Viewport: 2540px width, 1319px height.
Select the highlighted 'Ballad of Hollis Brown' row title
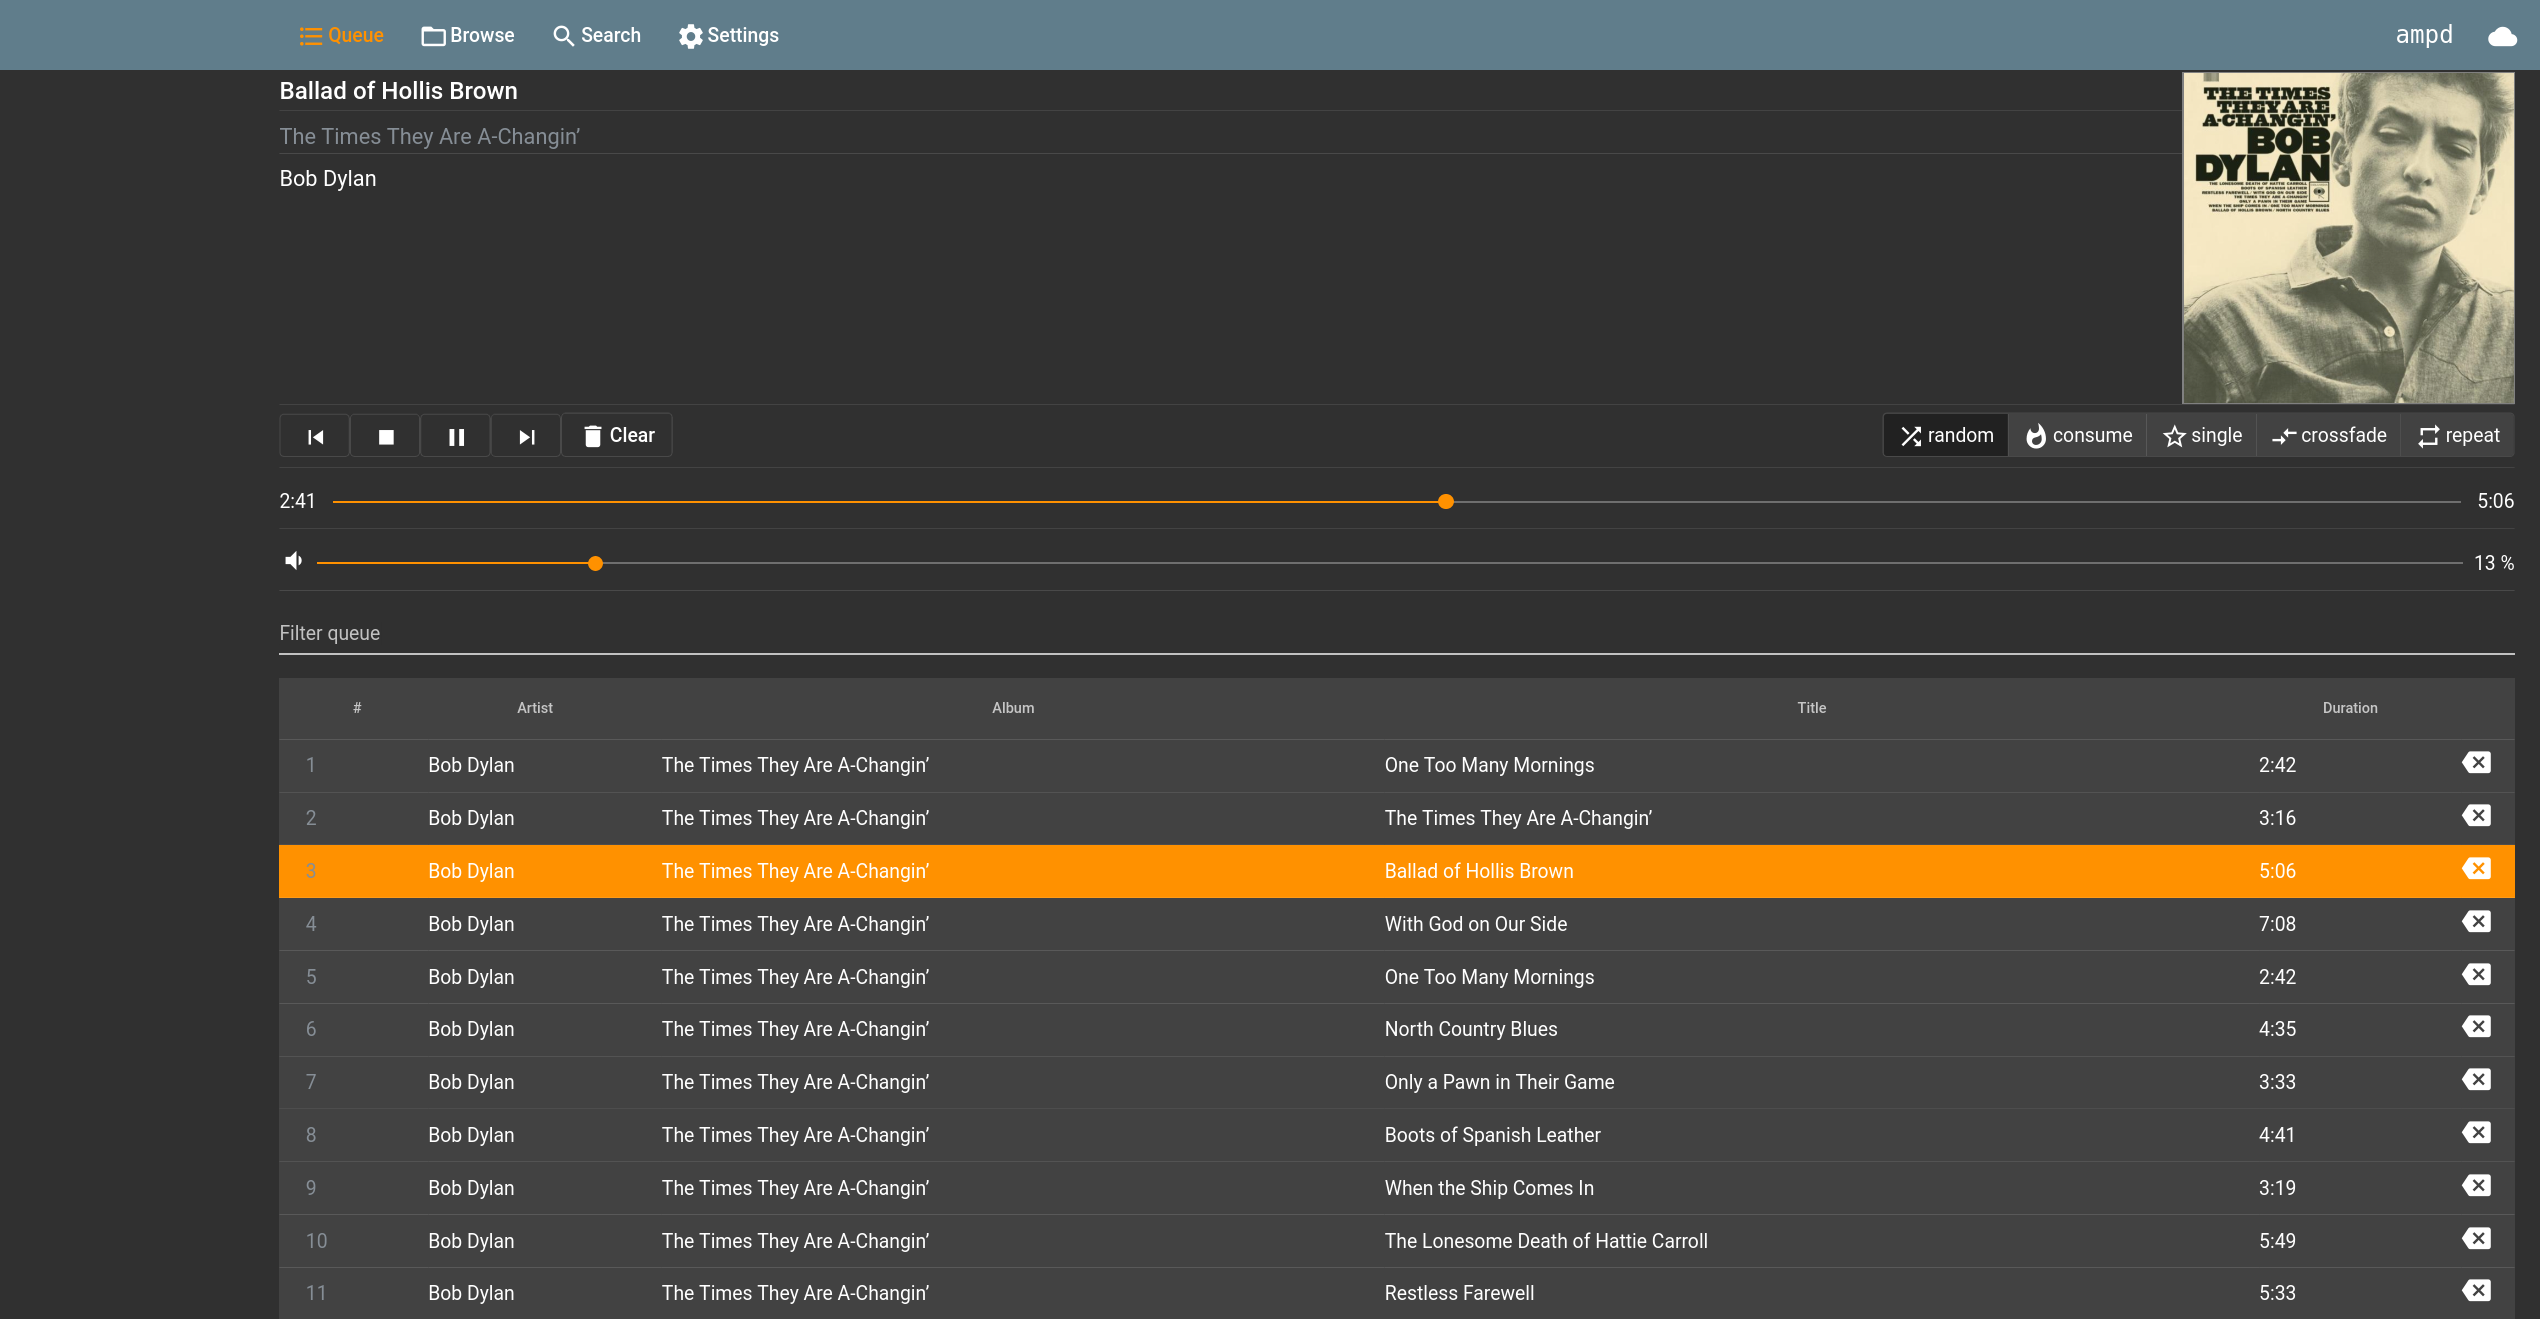[x=1479, y=871]
